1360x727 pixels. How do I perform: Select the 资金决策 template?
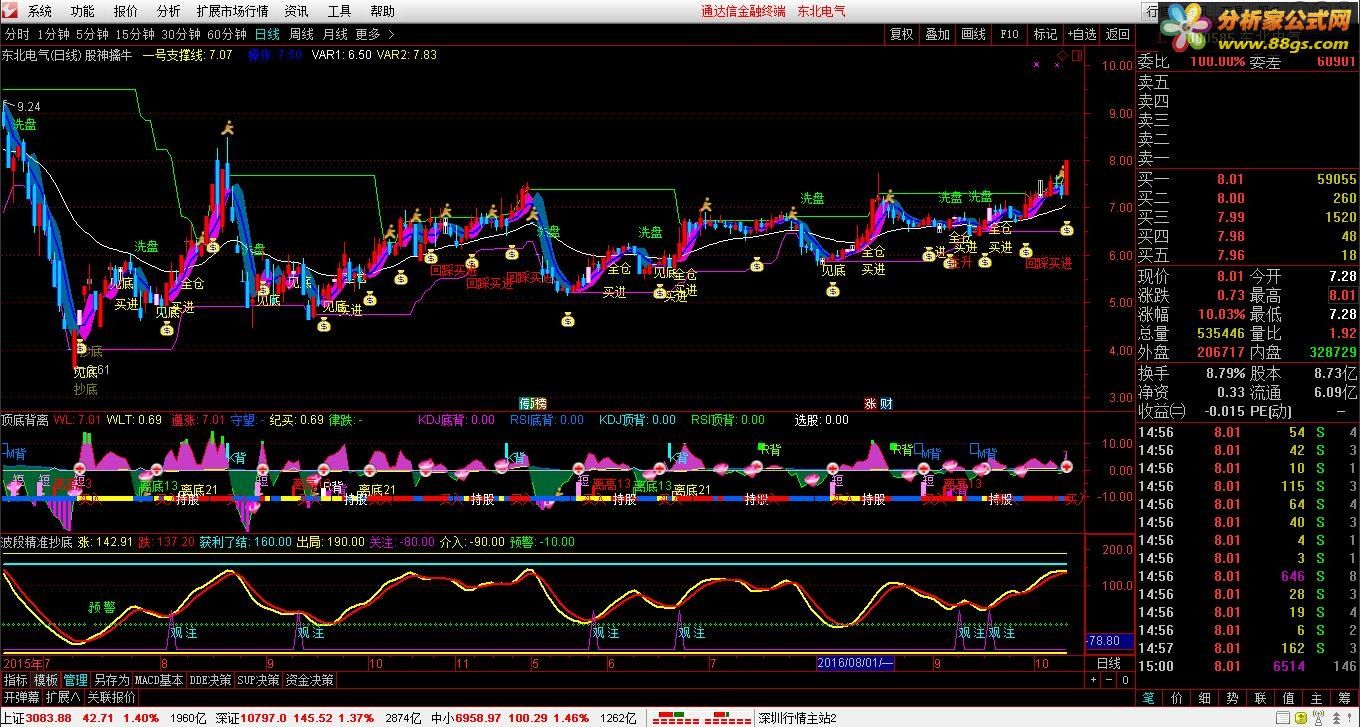[309, 680]
